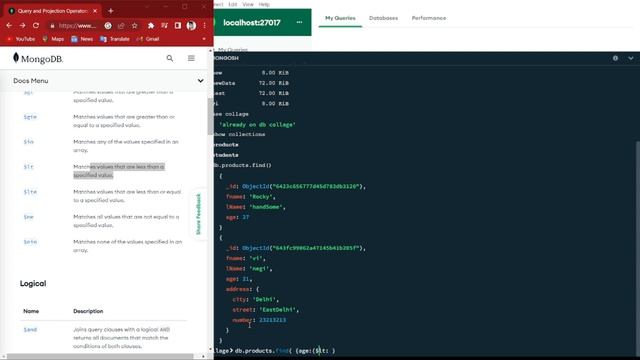Select the Query and Projection Operators tab
Screen dimensions: 640x360
click(x=52, y=11)
